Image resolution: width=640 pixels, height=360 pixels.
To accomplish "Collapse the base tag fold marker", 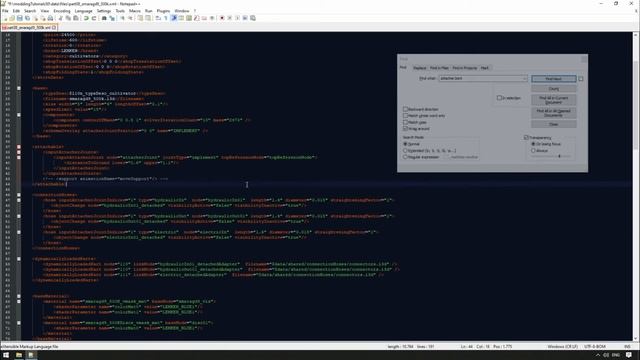I will [x=19, y=88].
